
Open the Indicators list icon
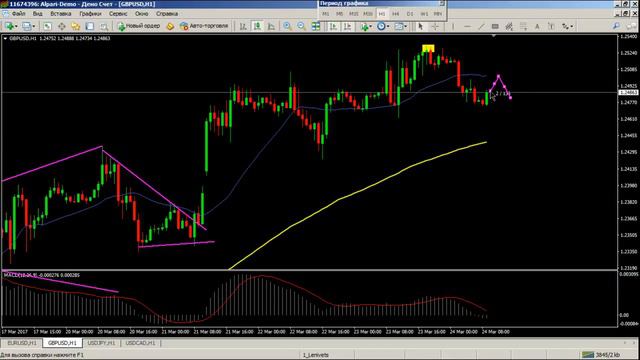coord(364,26)
